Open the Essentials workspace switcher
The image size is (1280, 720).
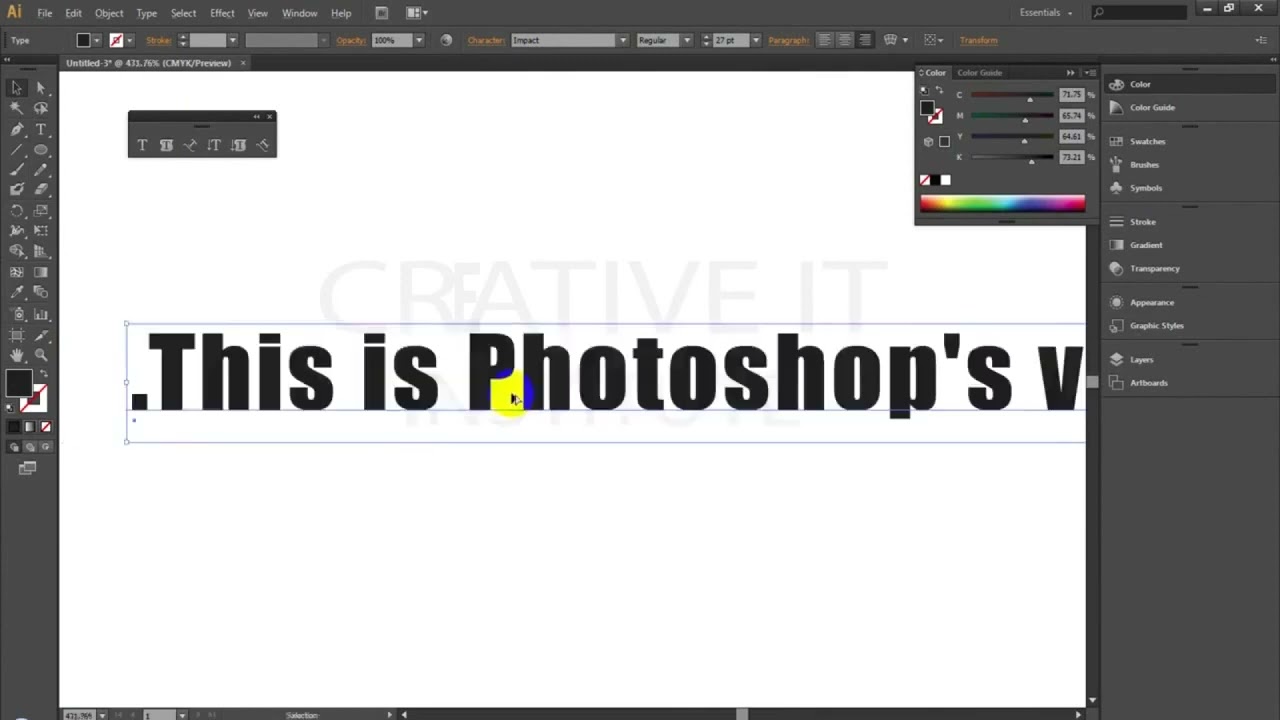pyautogui.click(x=1046, y=13)
